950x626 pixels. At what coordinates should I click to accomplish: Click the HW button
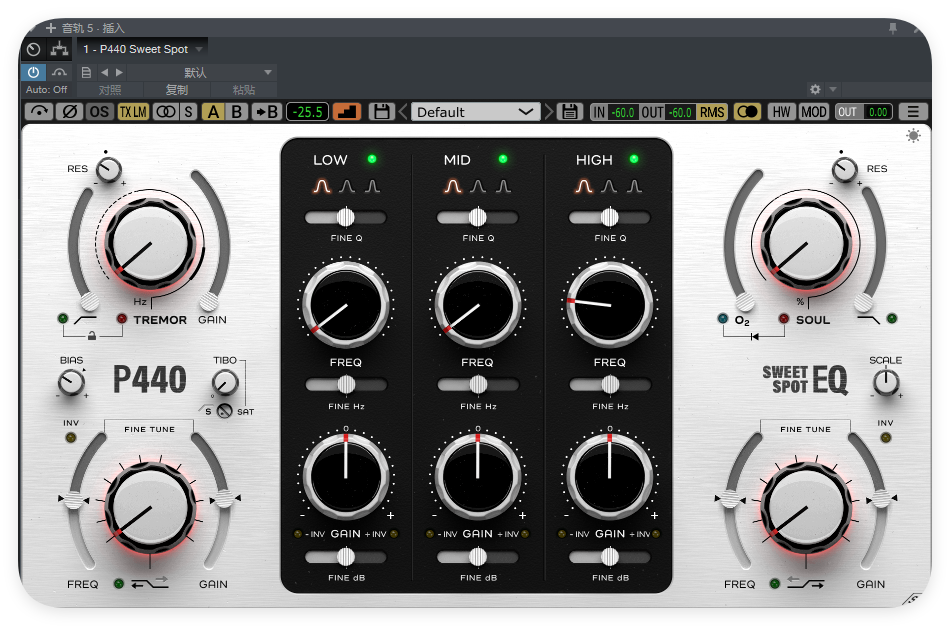pos(782,112)
